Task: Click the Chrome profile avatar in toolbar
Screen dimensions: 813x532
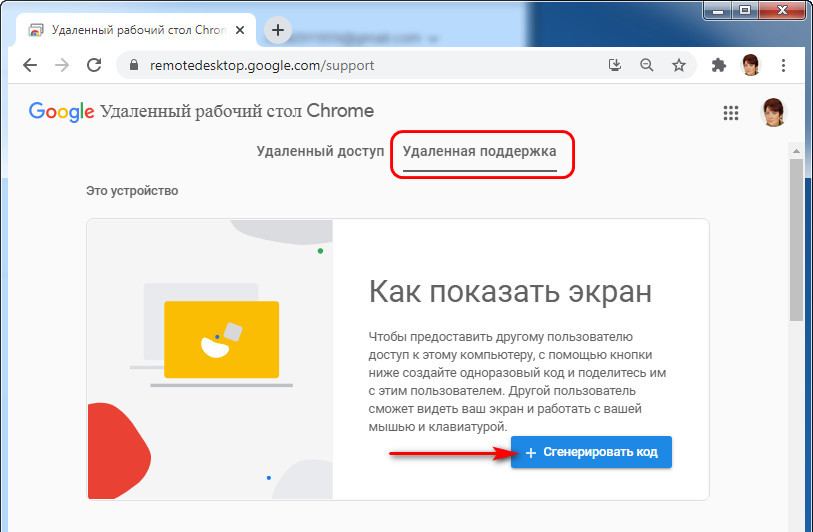Action: [750, 66]
